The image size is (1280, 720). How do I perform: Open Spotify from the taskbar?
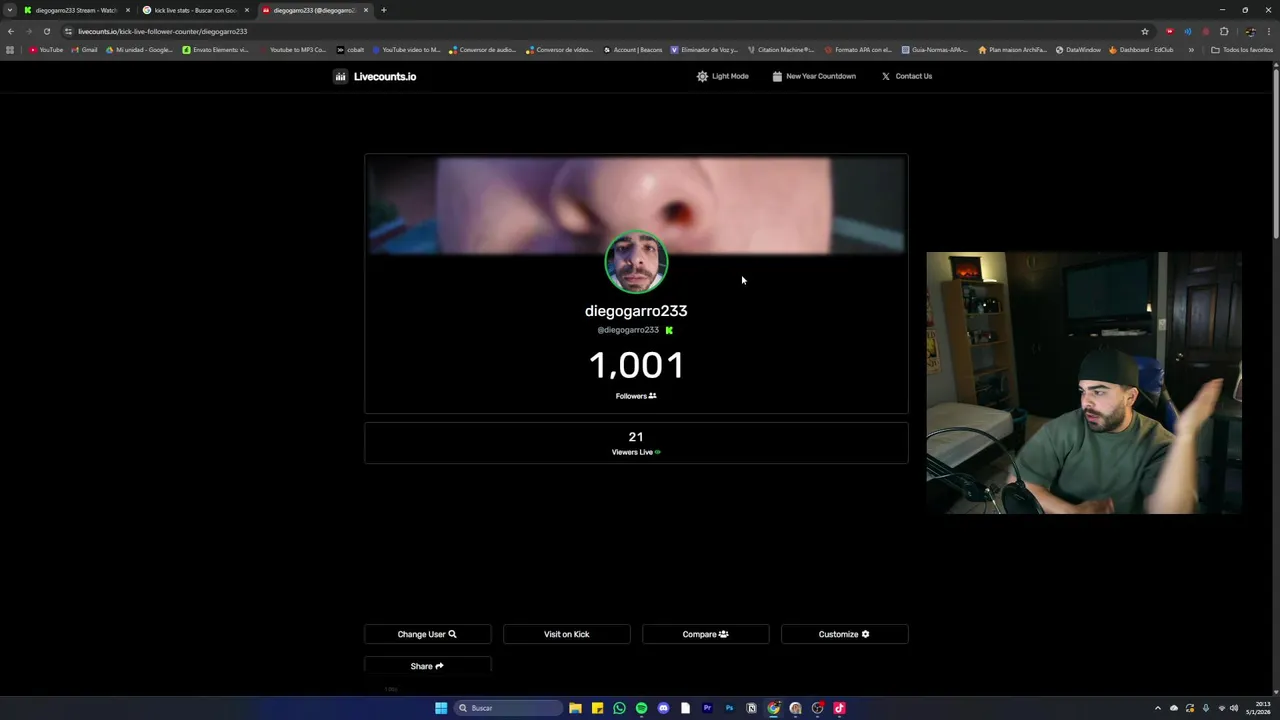(641, 708)
